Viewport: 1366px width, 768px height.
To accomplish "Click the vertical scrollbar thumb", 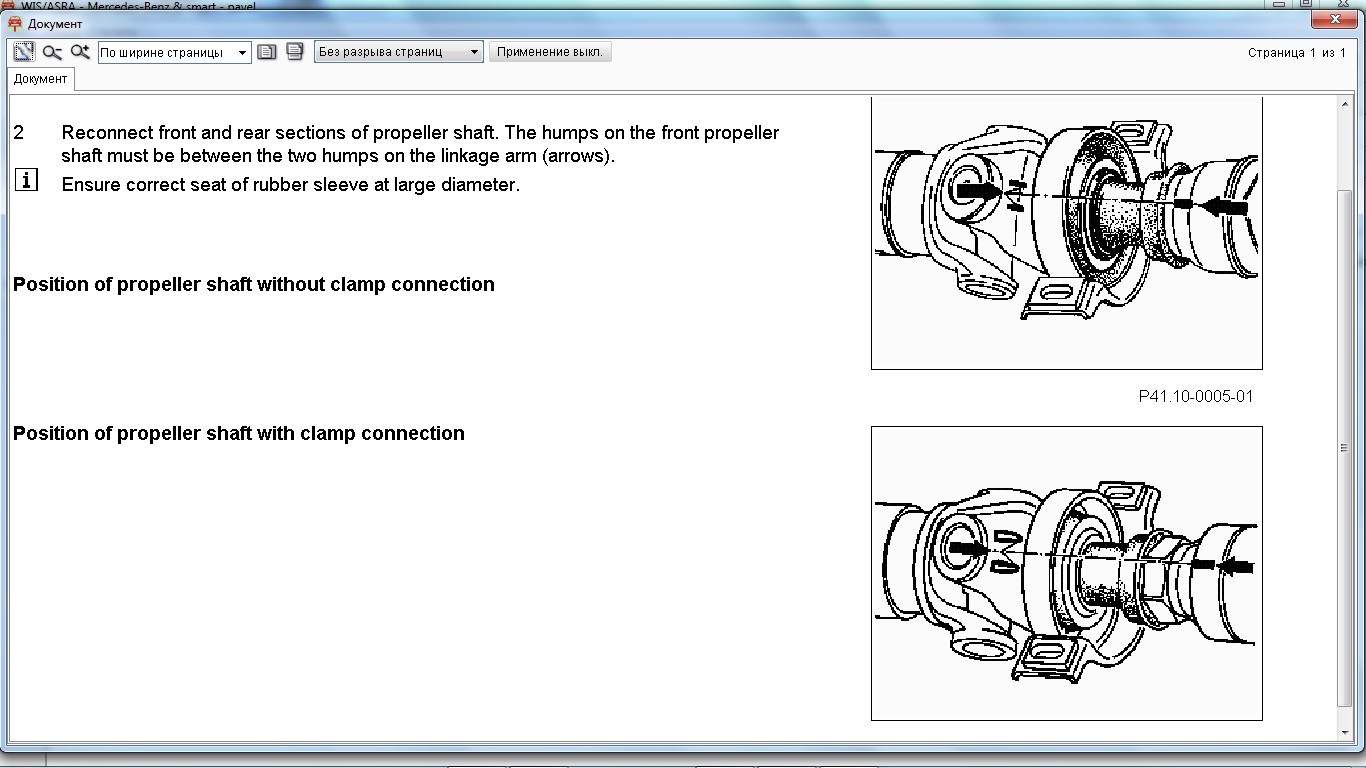I will click(x=1345, y=448).
